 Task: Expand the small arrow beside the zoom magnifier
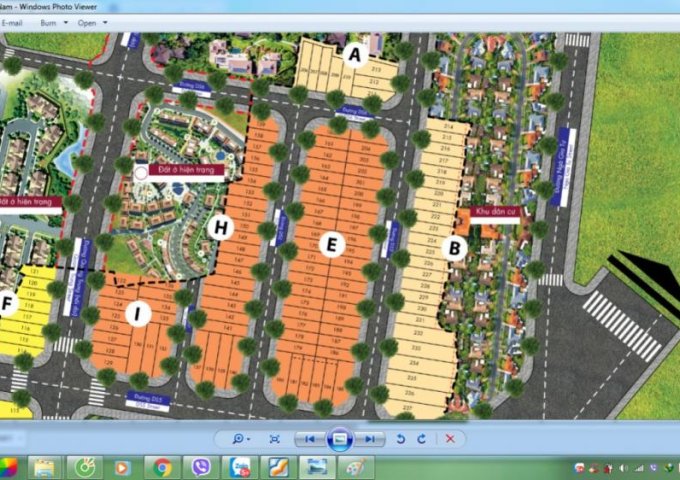[248, 439]
